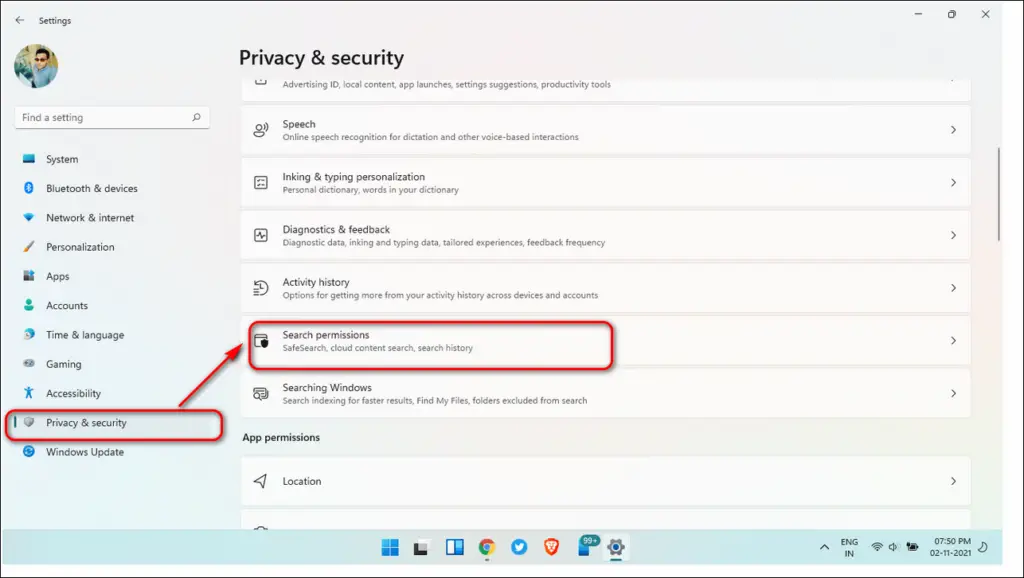The width and height of the screenshot is (1024, 578).
Task: Click the ENG IN language indicator
Action: pos(849,547)
